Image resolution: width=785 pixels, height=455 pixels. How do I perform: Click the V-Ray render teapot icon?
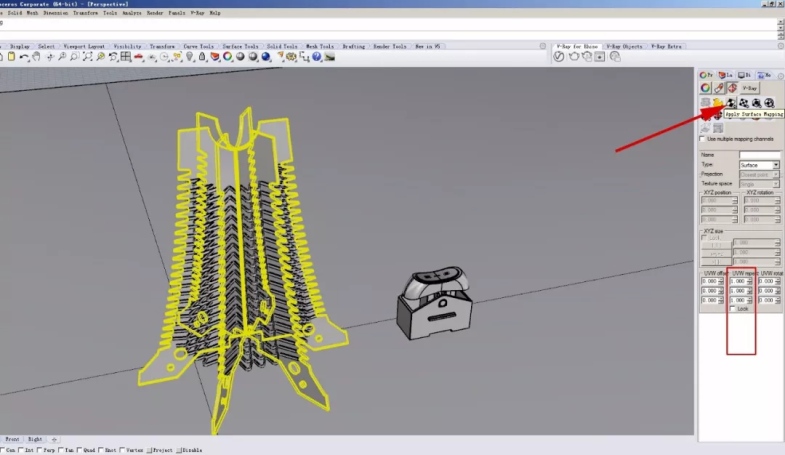pyautogui.click(x=573, y=57)
